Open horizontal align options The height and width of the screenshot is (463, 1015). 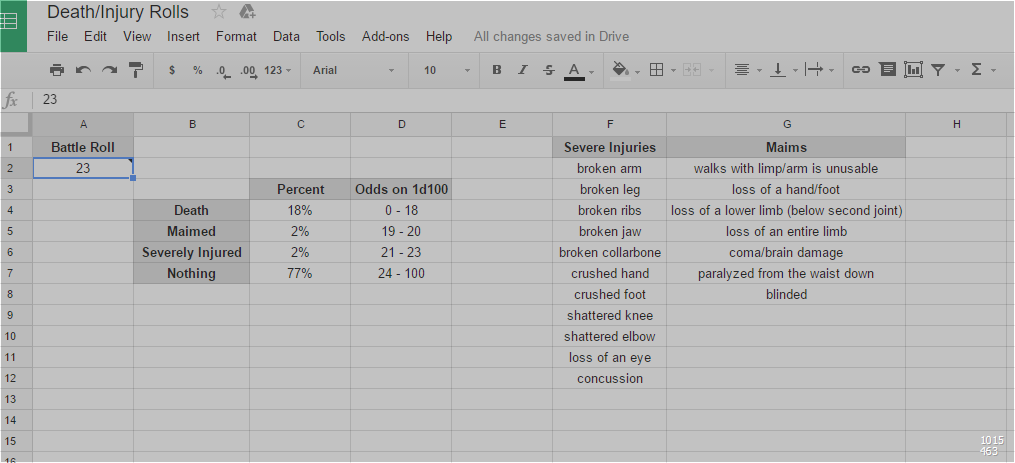point(742,70)
